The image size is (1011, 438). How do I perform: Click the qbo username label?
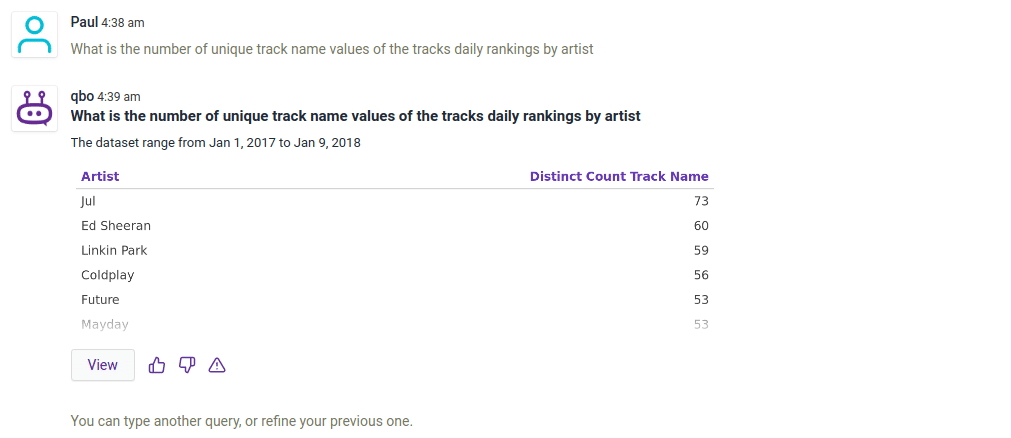(x=82, y=96)
